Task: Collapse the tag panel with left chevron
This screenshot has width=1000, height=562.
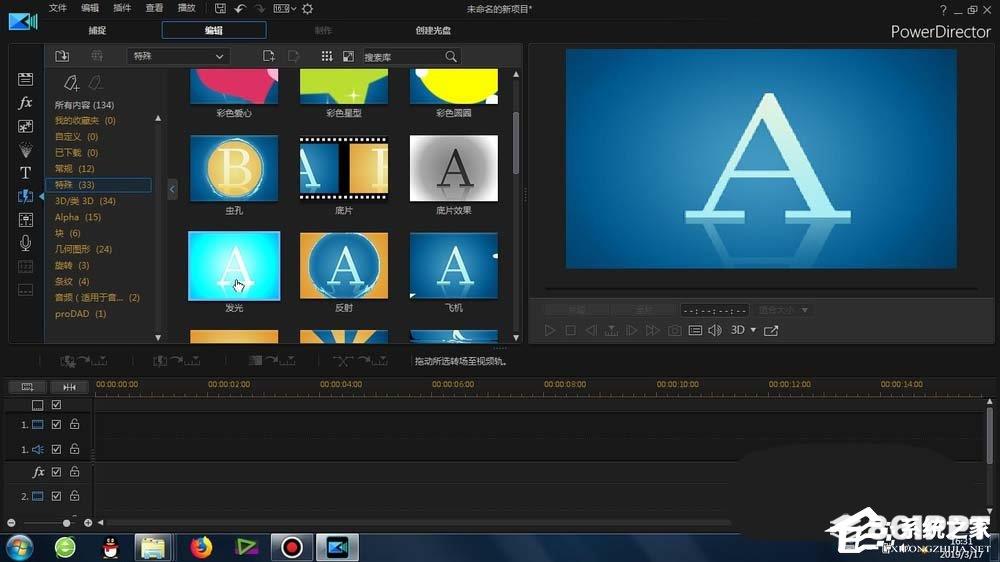Action: (x=172, y=189)
